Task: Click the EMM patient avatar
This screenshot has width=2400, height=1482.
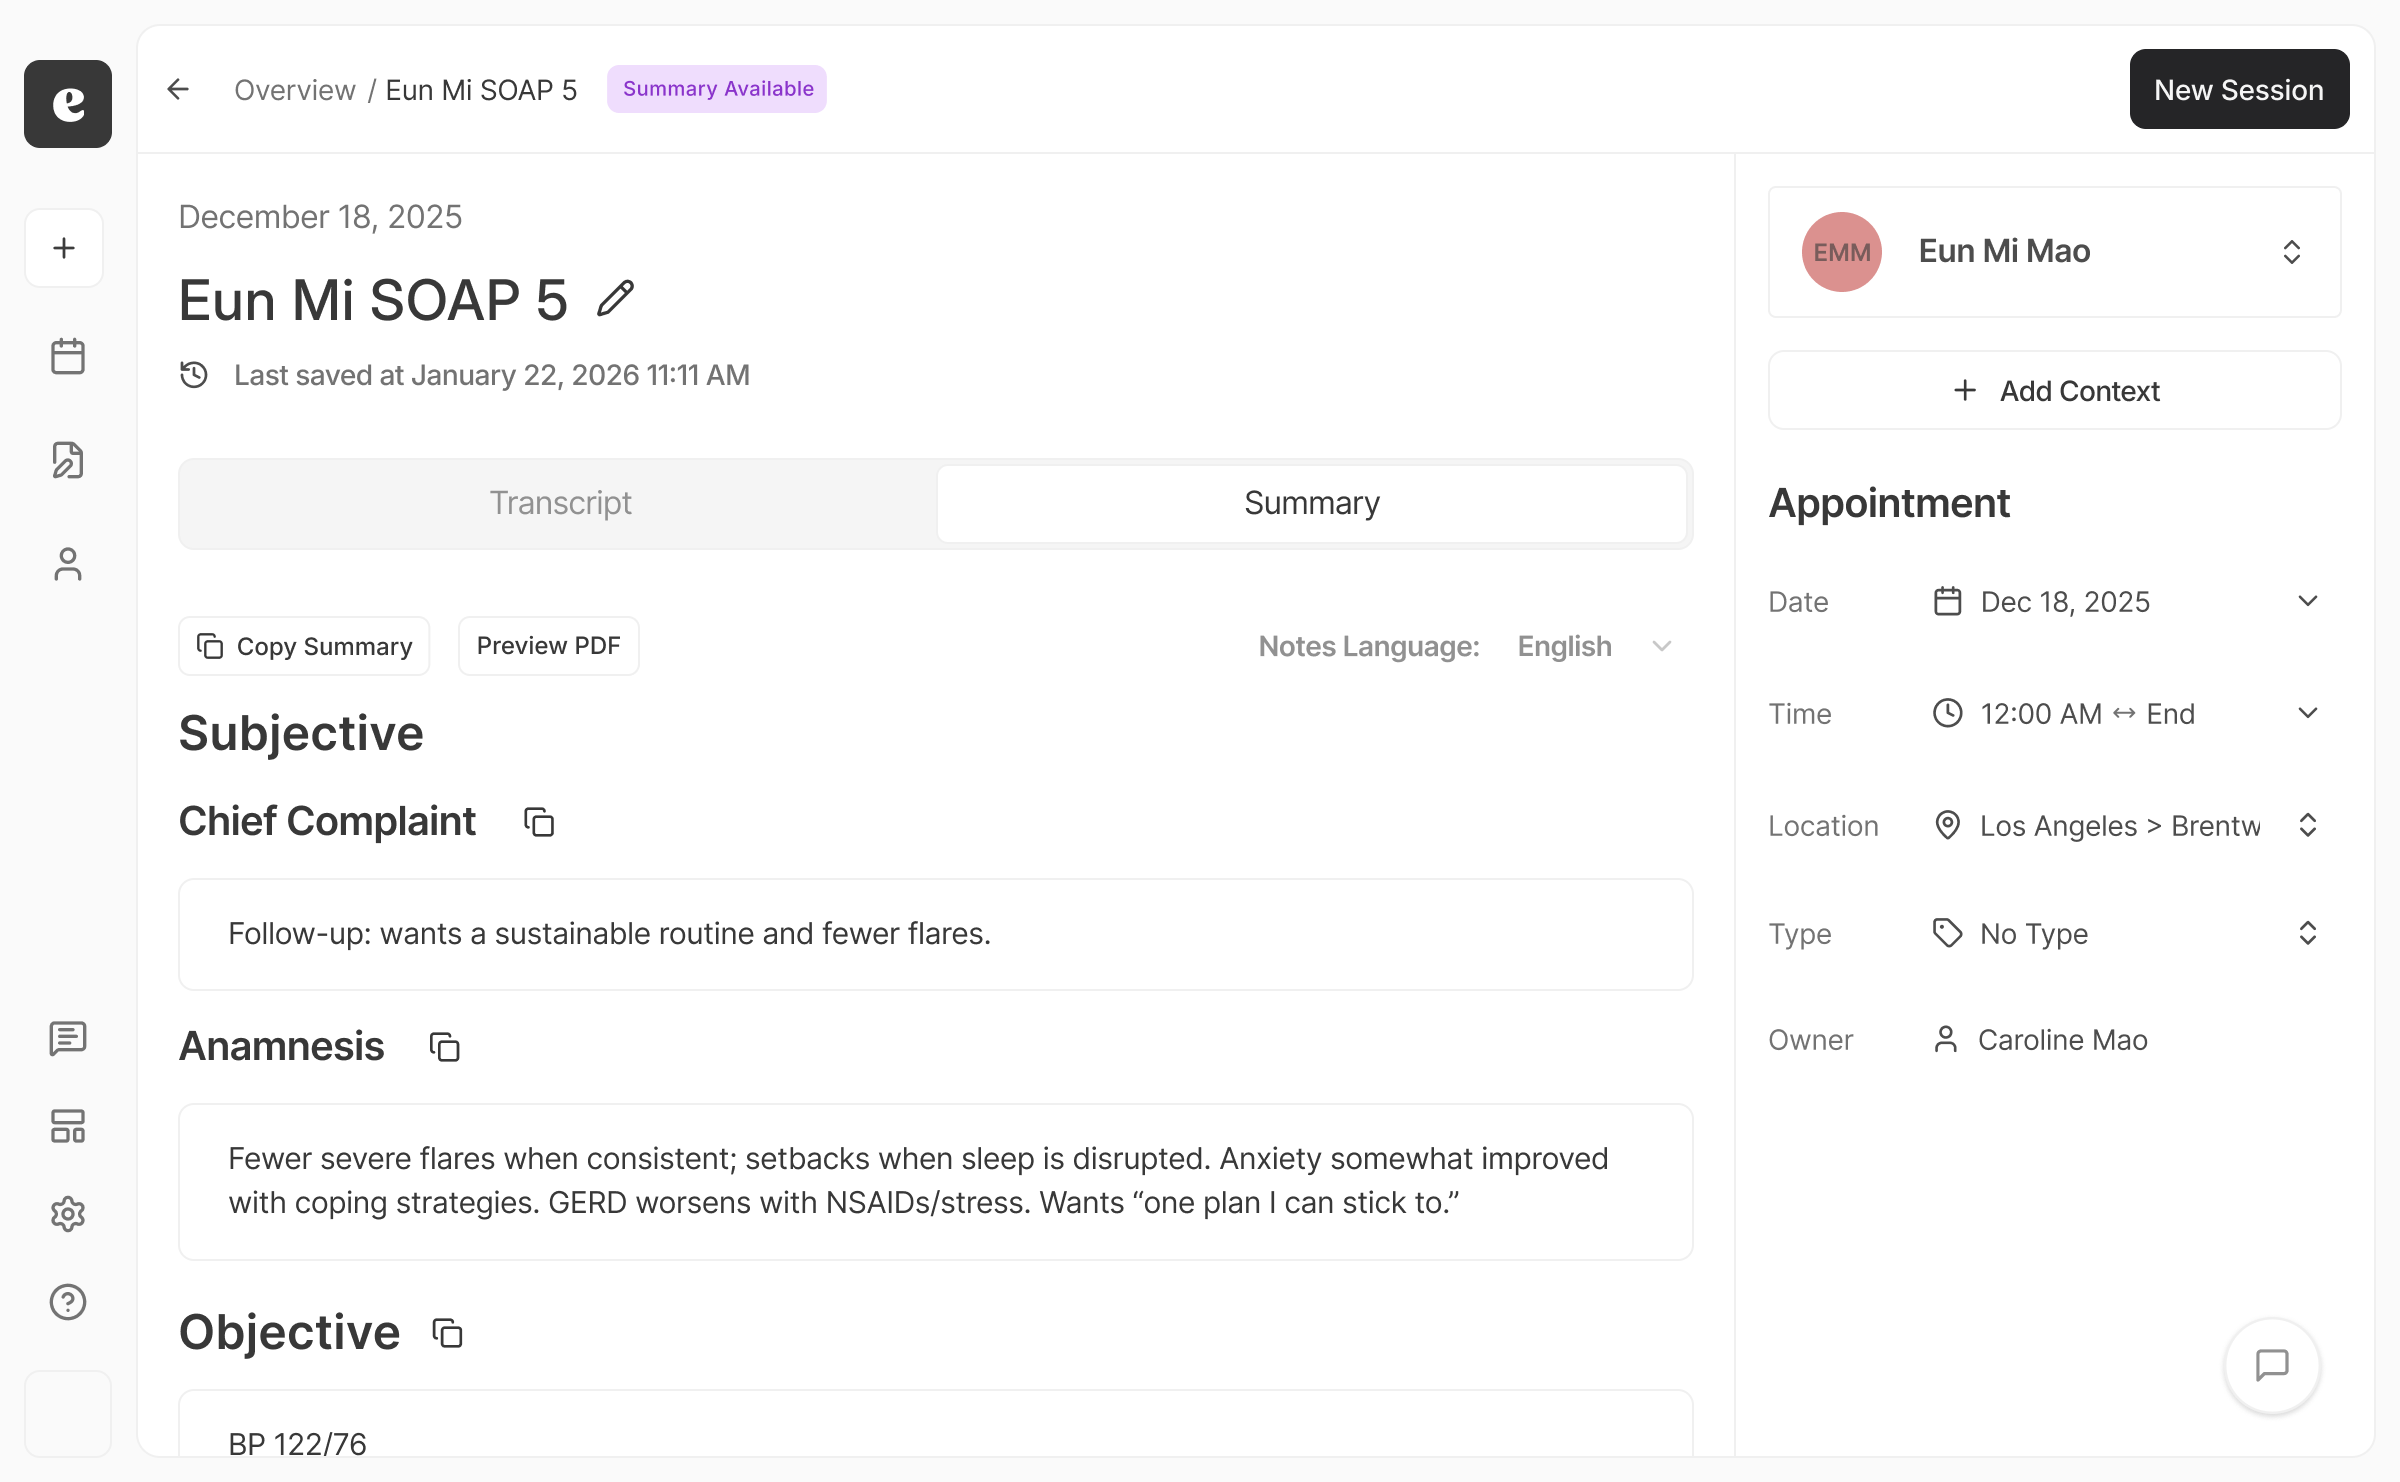Action: click(x=1842, y=252)
